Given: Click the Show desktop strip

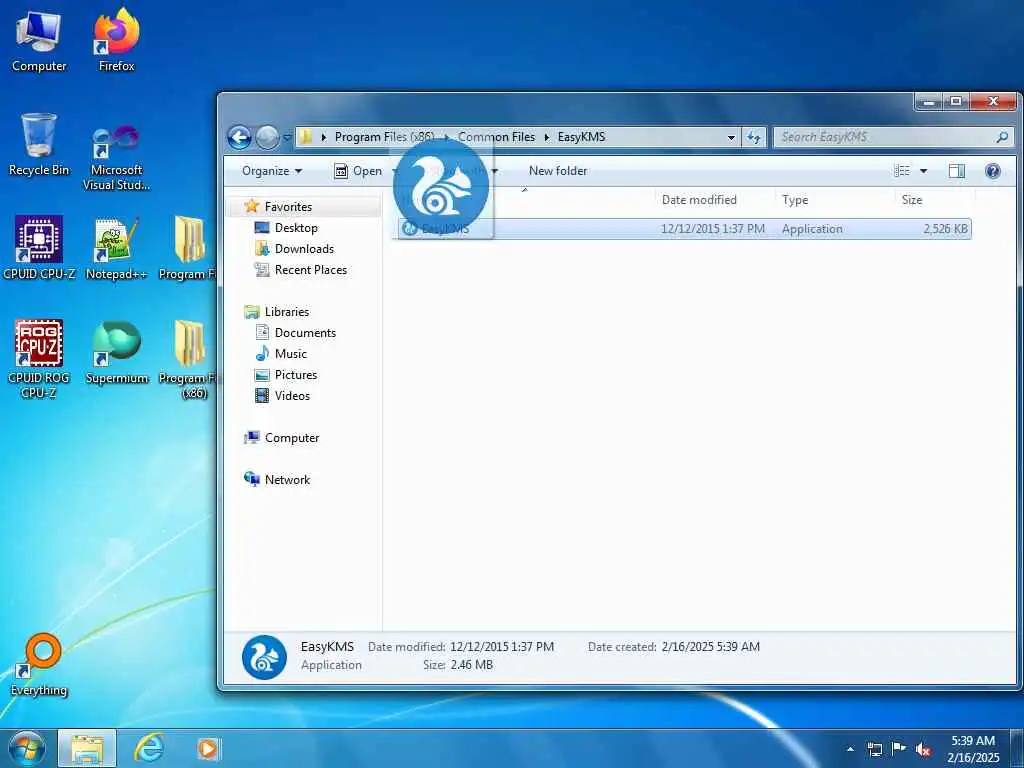Looking at the screenshot, I should (x=1016, y=749).
